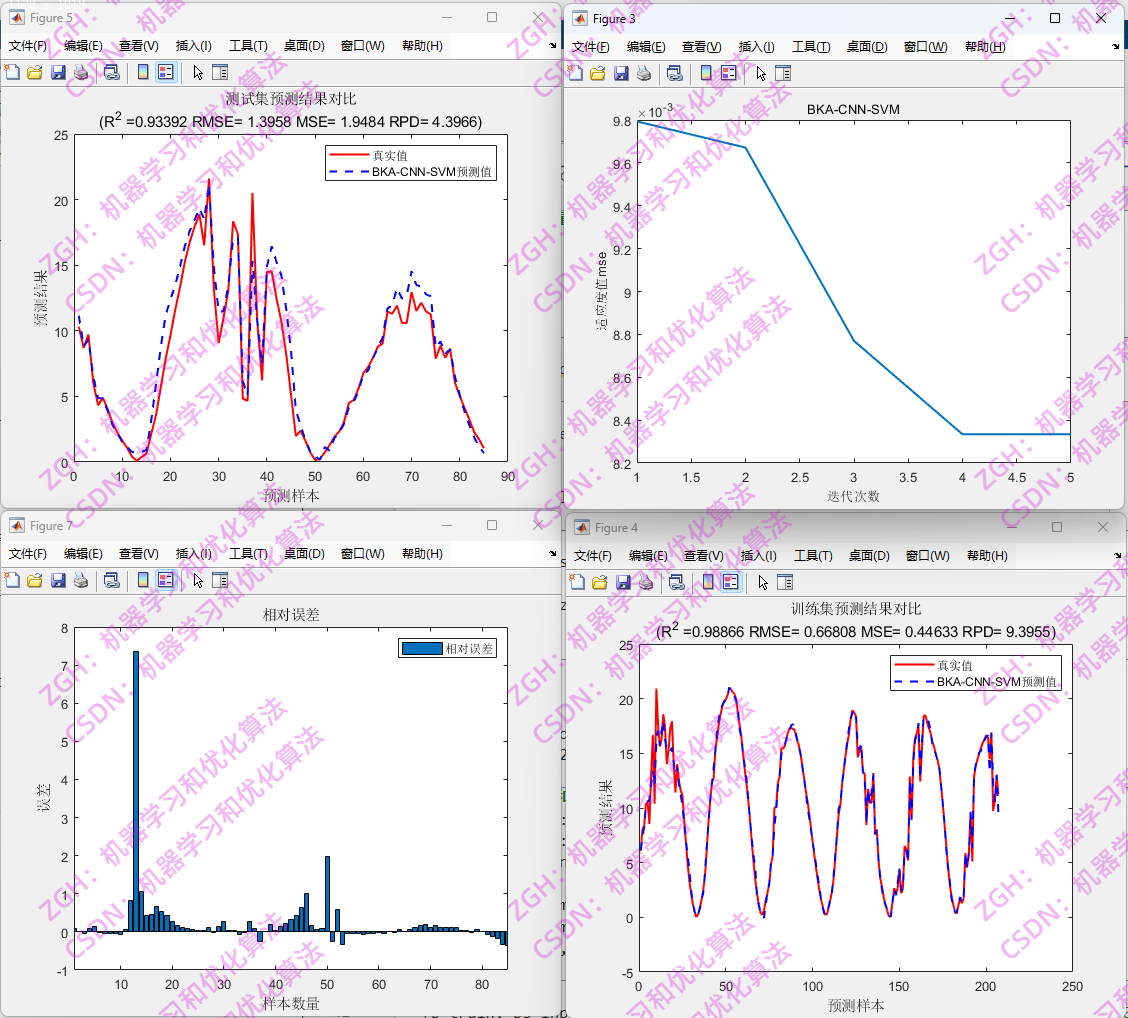Open Property Inspector icon in Figure 3
The image size is (1128, 1018).
pyautogui.click(x=783, y=73)
